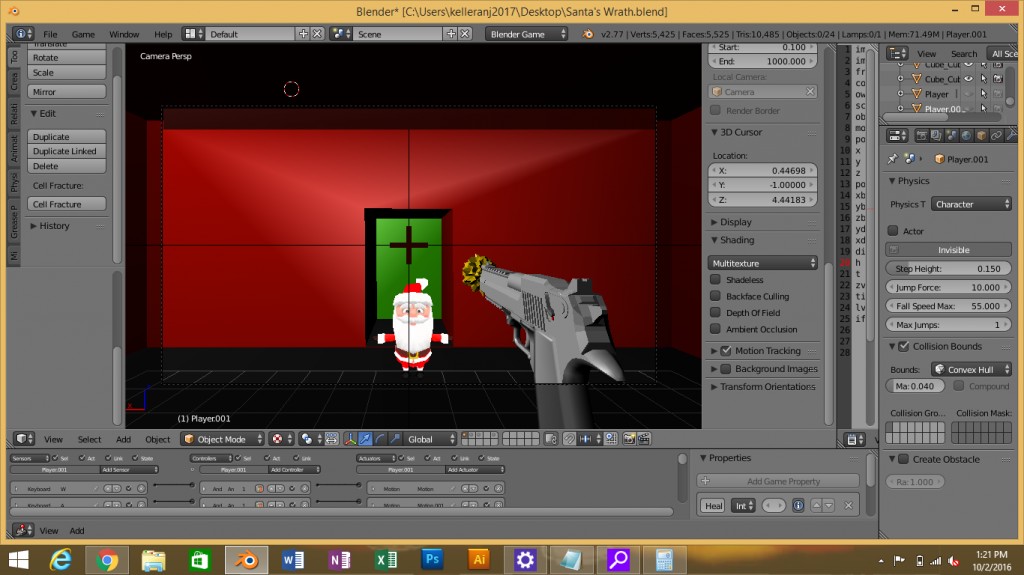1024x575 pixels.
Task: Open the Help menu
Action: coord(163,34)
